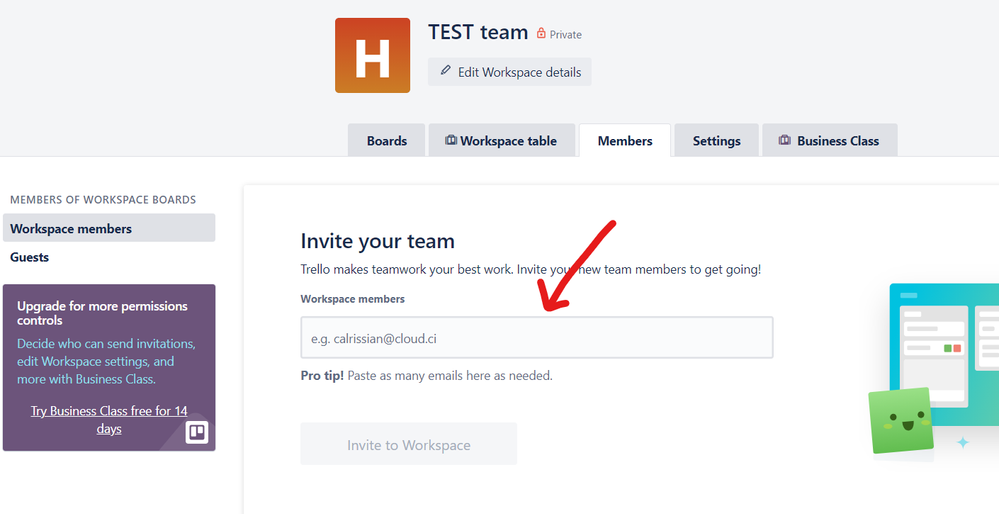Click Try Business Class free for 14 days link
Screen dimensions: 999x514
(109, 420)
